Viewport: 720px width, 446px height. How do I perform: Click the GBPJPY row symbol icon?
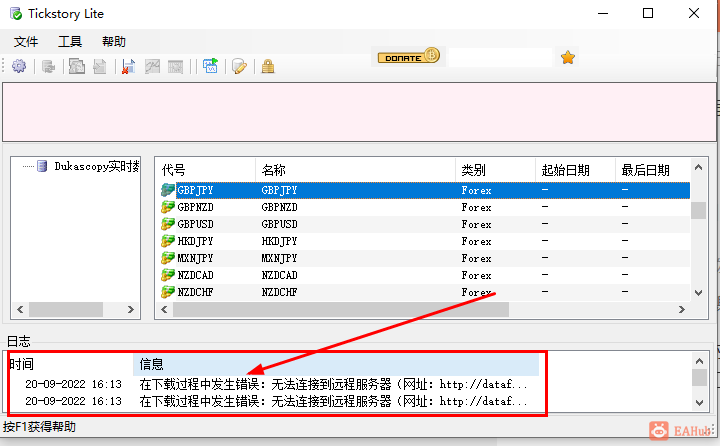point(168,190)
